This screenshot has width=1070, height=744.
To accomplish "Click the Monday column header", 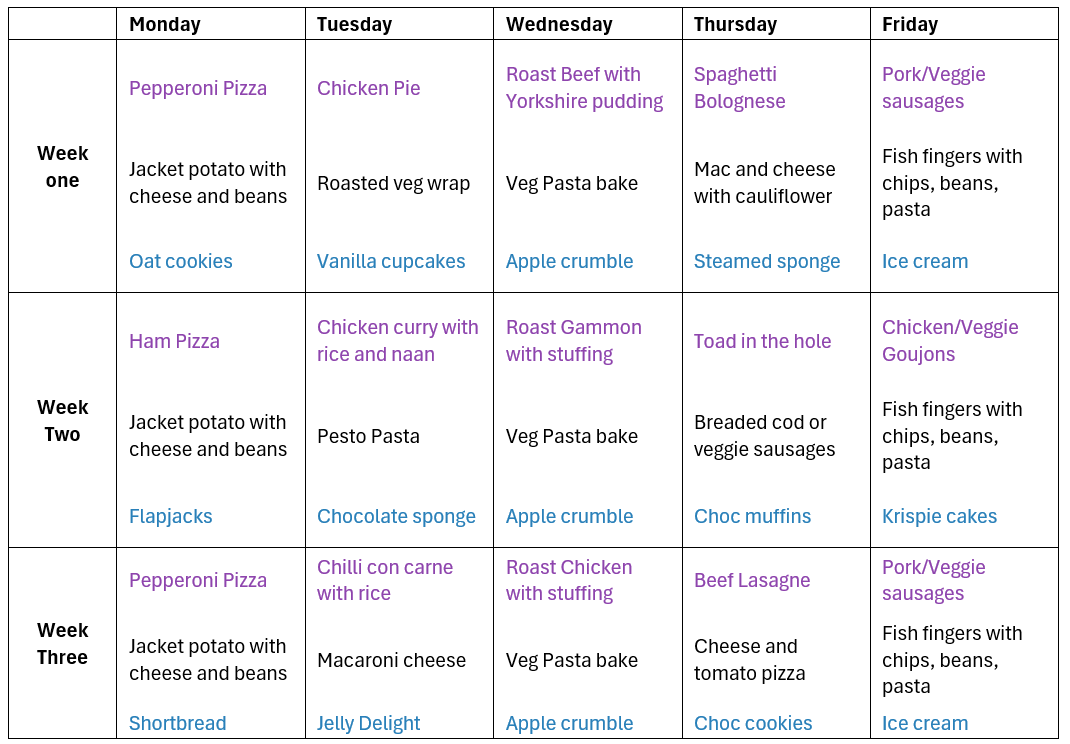I will point(164,25).
